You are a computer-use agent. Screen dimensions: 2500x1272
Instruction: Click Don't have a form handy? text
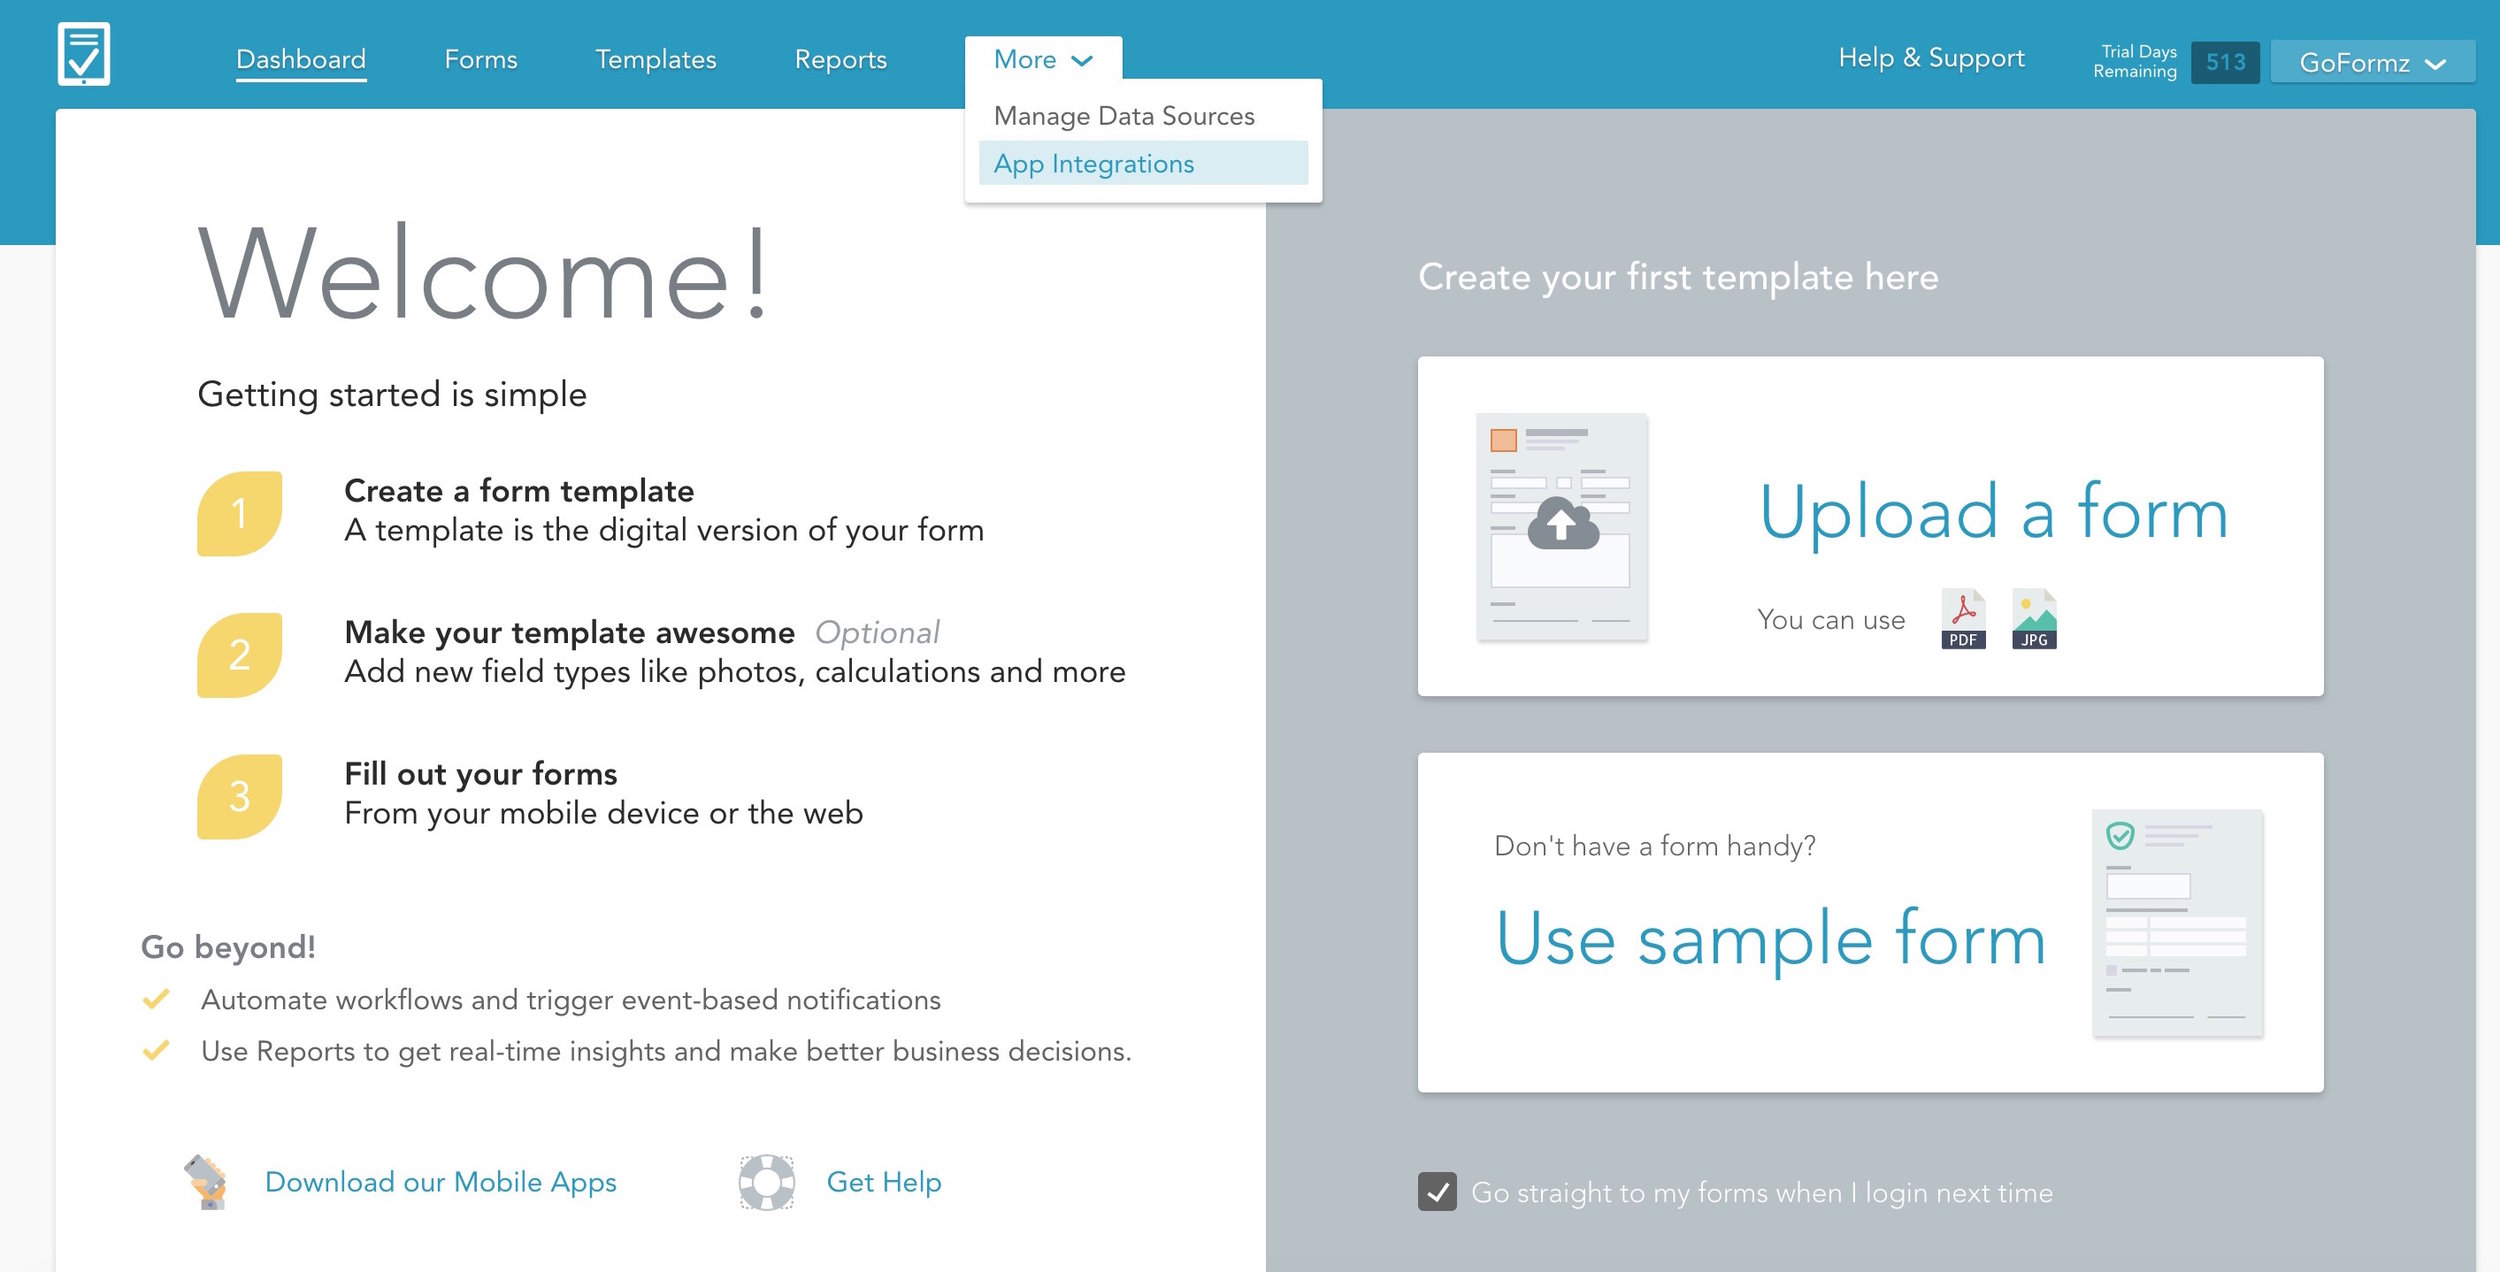1655,846
